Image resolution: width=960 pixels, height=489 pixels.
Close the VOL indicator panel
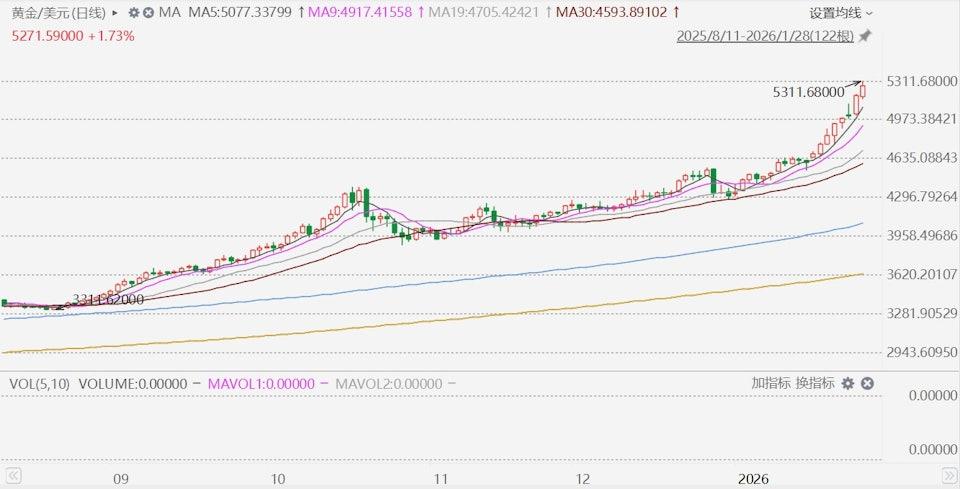[x=867, y=384]
